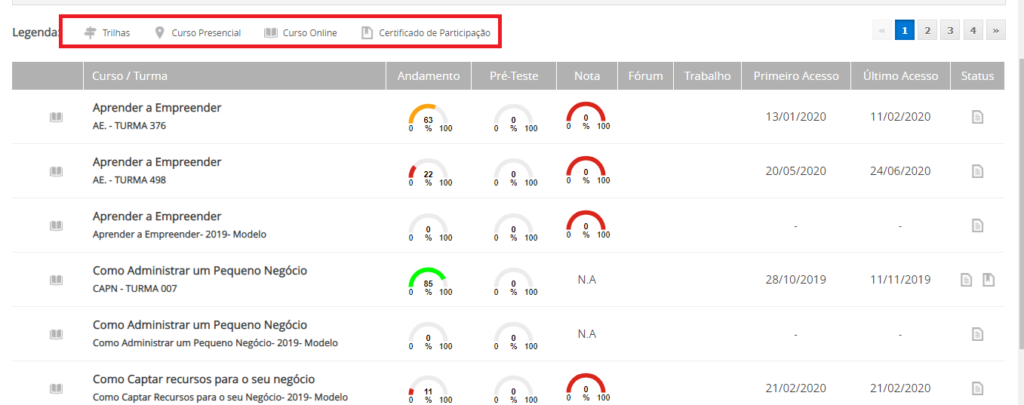Viewport: 1024px width, 405px height.
Task: Click the Curso Presencial pin icon
Action: (x=160, y=33)
